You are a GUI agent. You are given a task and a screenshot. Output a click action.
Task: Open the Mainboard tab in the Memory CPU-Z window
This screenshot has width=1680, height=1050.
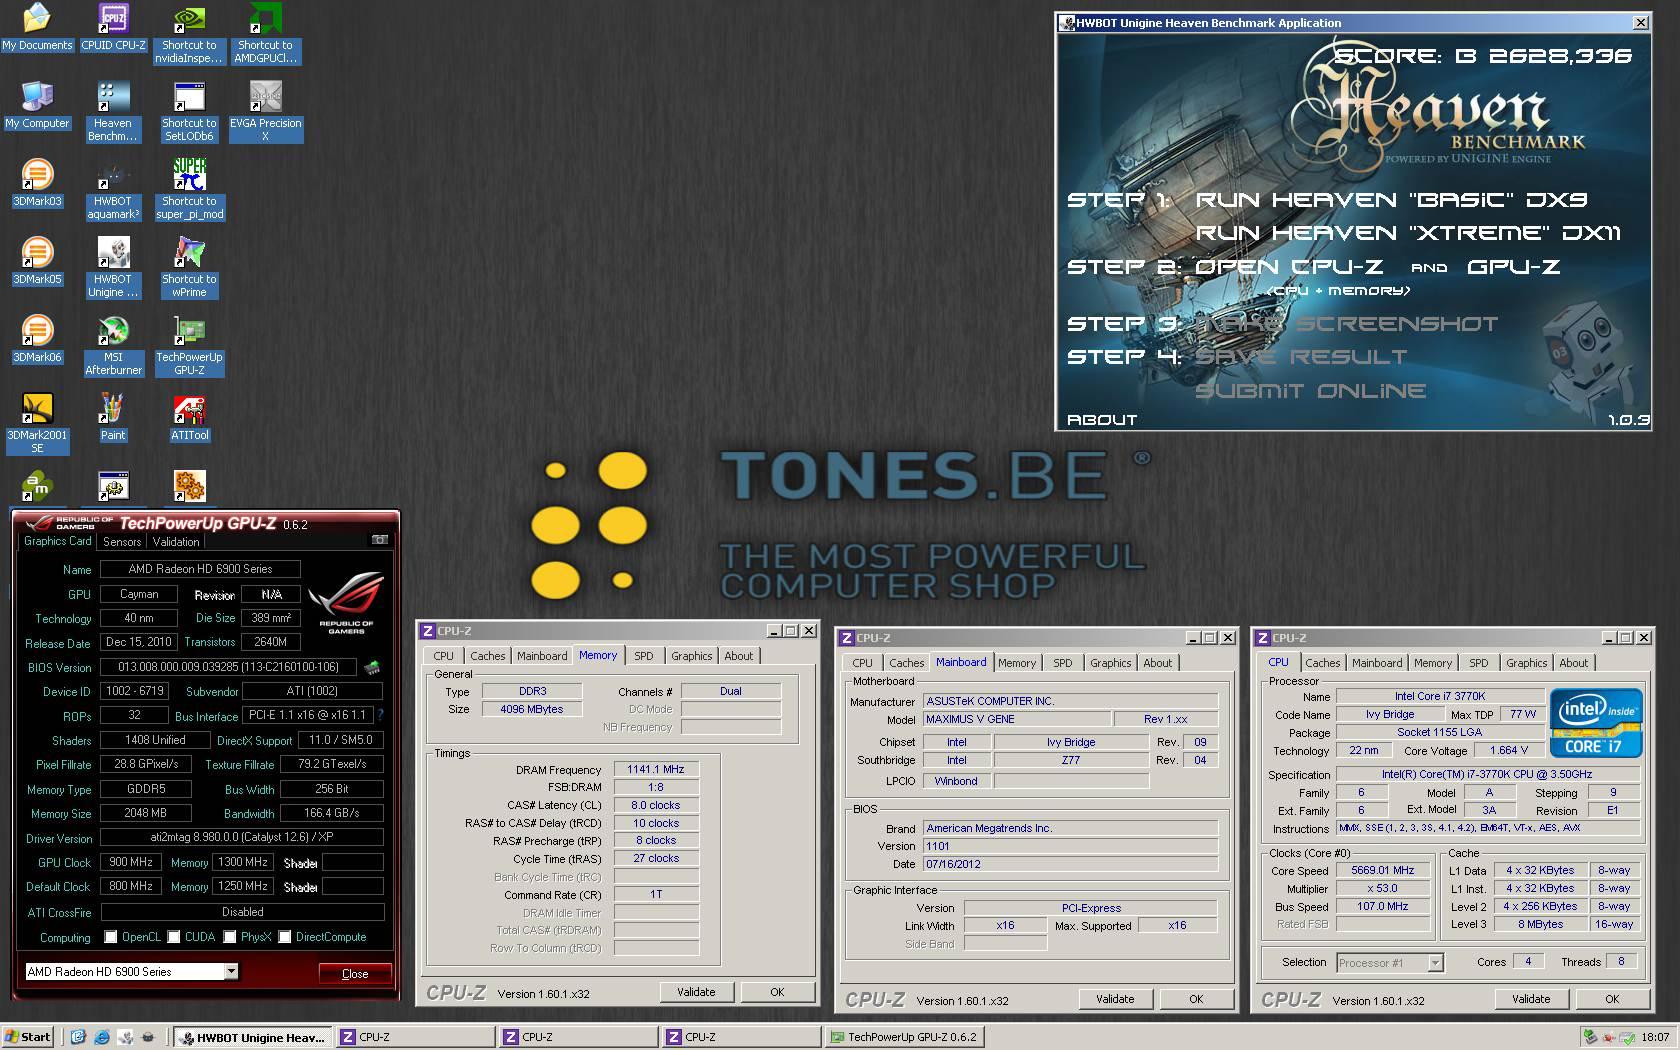542,656
